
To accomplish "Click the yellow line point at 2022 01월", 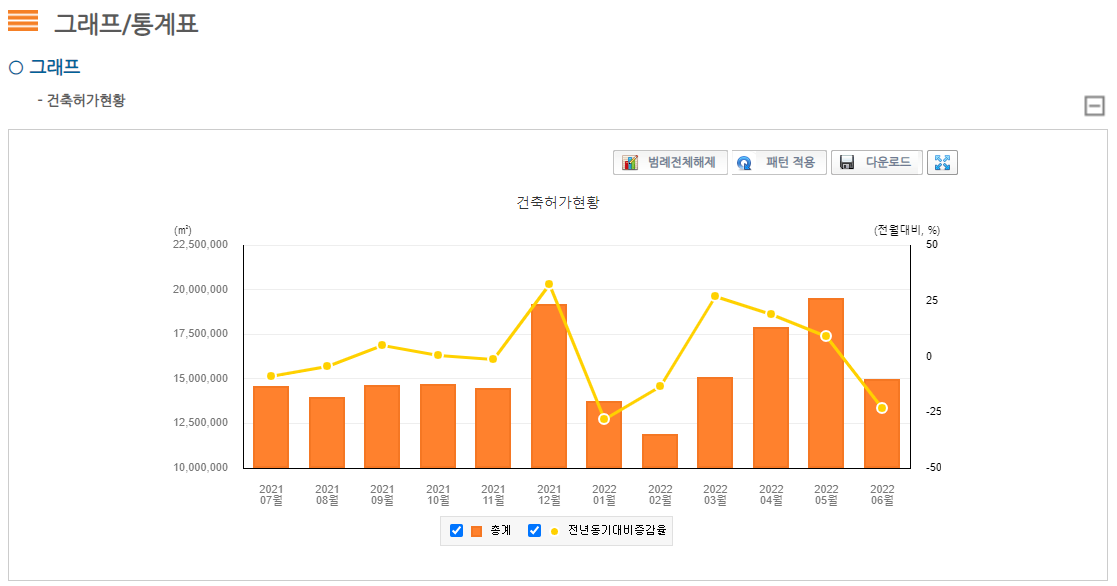I will [604, 419].
